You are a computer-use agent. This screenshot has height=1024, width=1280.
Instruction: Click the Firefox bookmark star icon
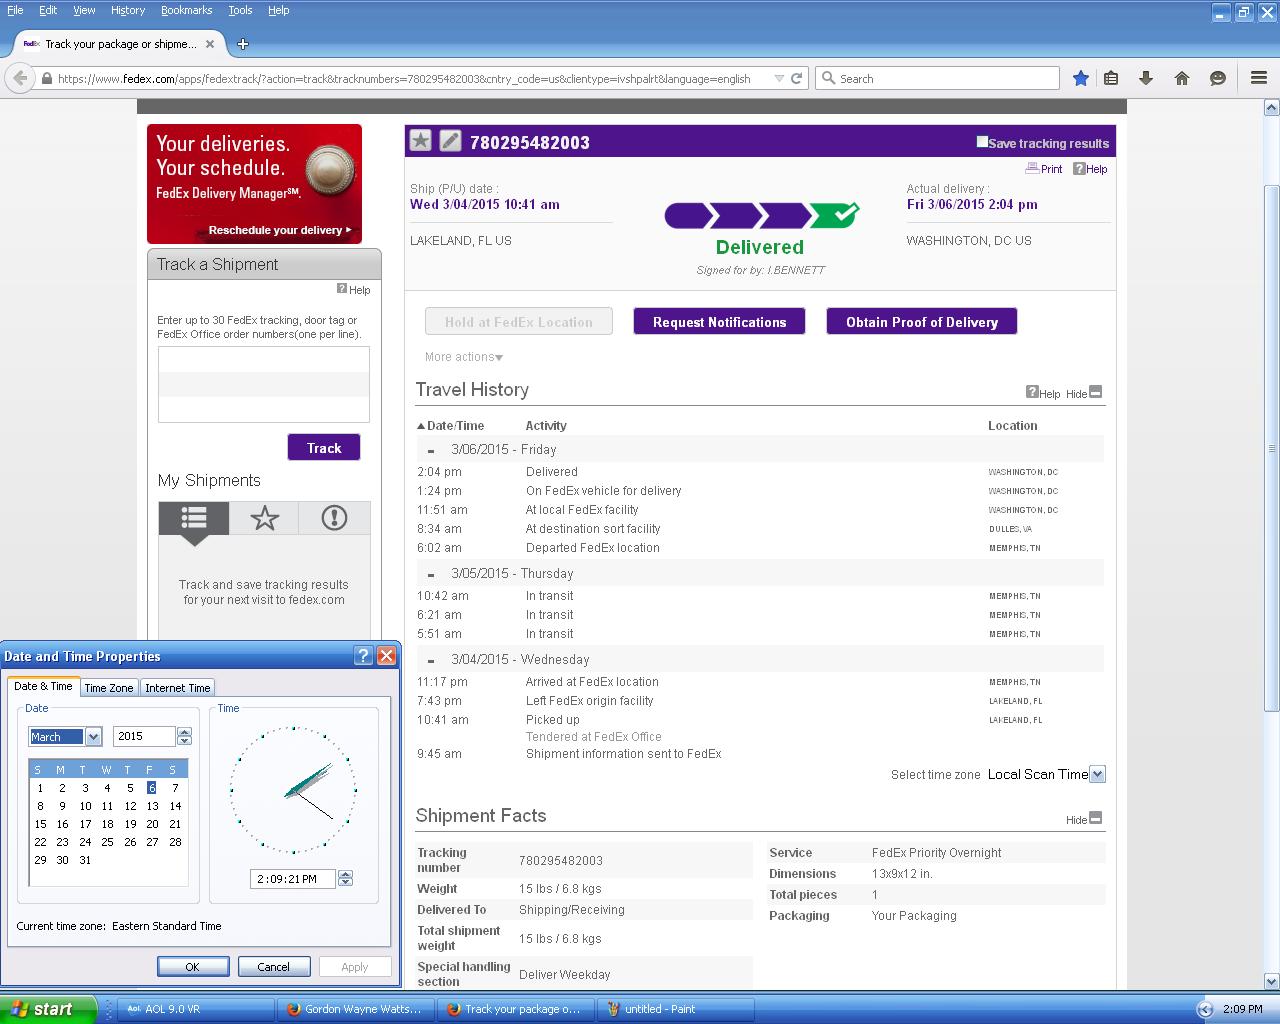point(1081,78)
